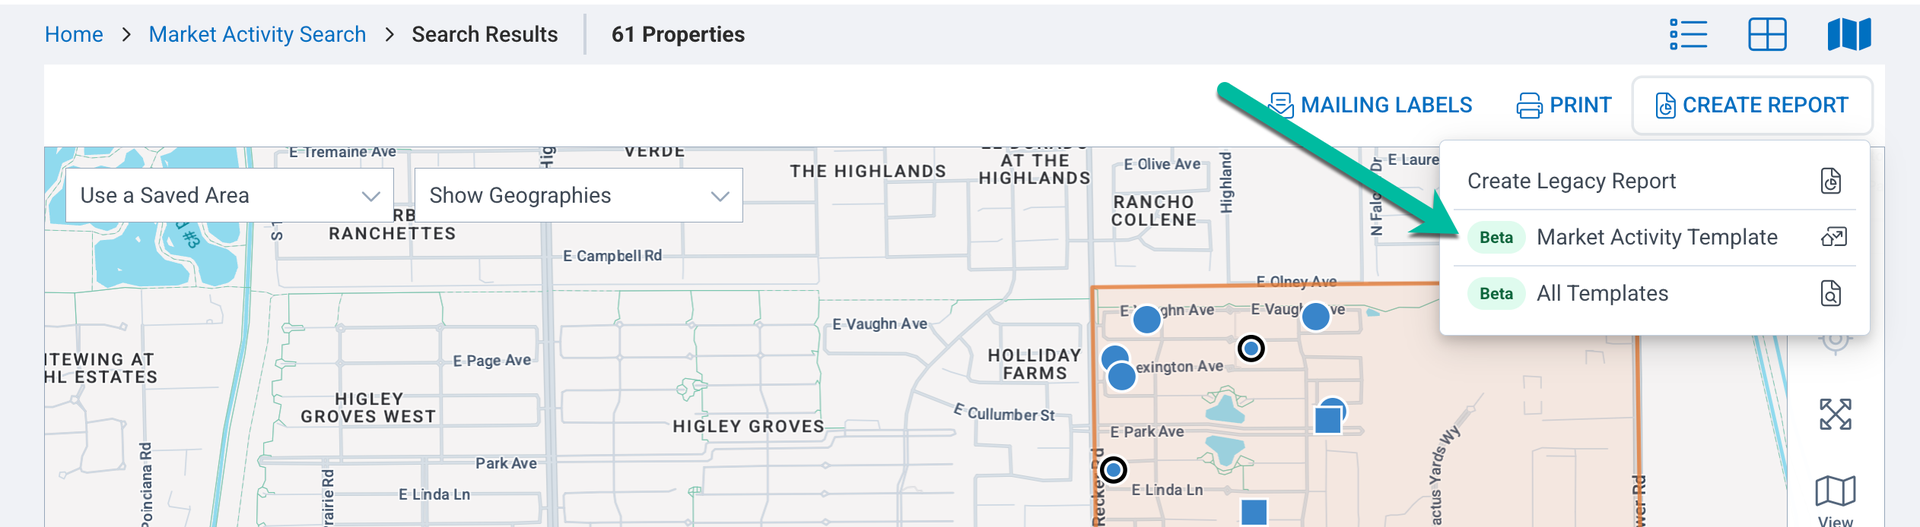Print the search results
The height and width of the screenshot is (527, 1920).
click(x=1564, y=105)
